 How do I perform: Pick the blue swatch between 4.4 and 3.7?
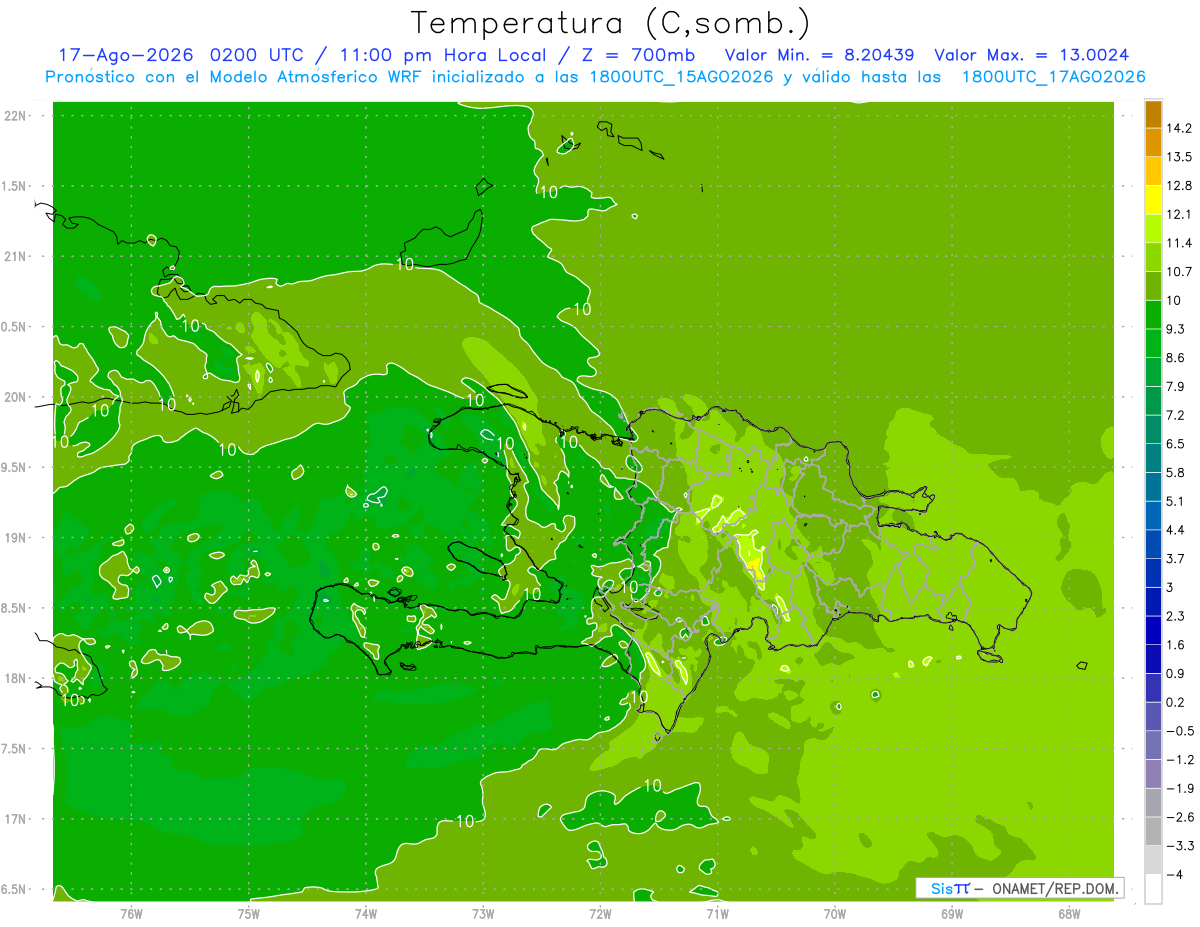pos(1153,543)
